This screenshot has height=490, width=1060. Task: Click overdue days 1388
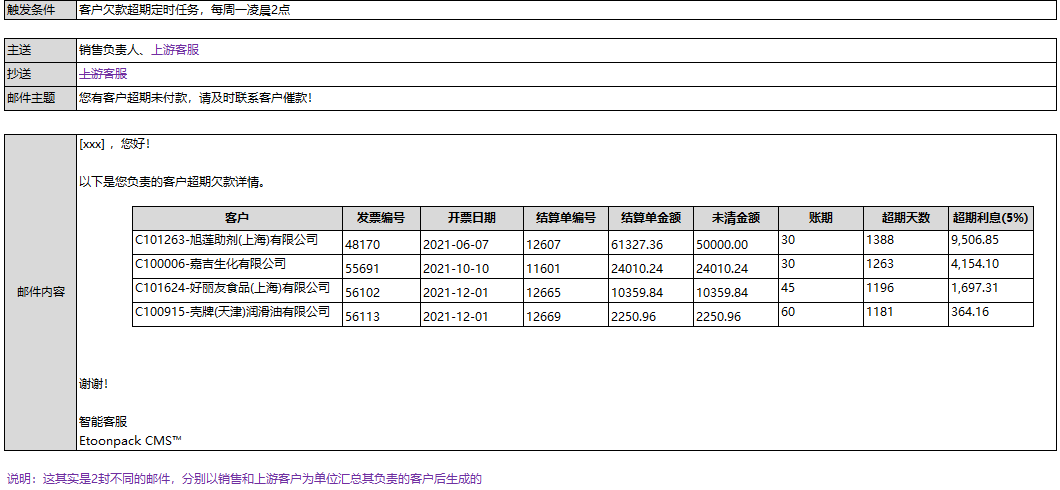880,239
